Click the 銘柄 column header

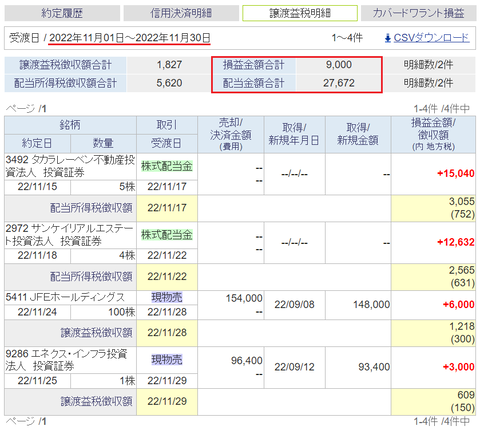click(70, 125)
